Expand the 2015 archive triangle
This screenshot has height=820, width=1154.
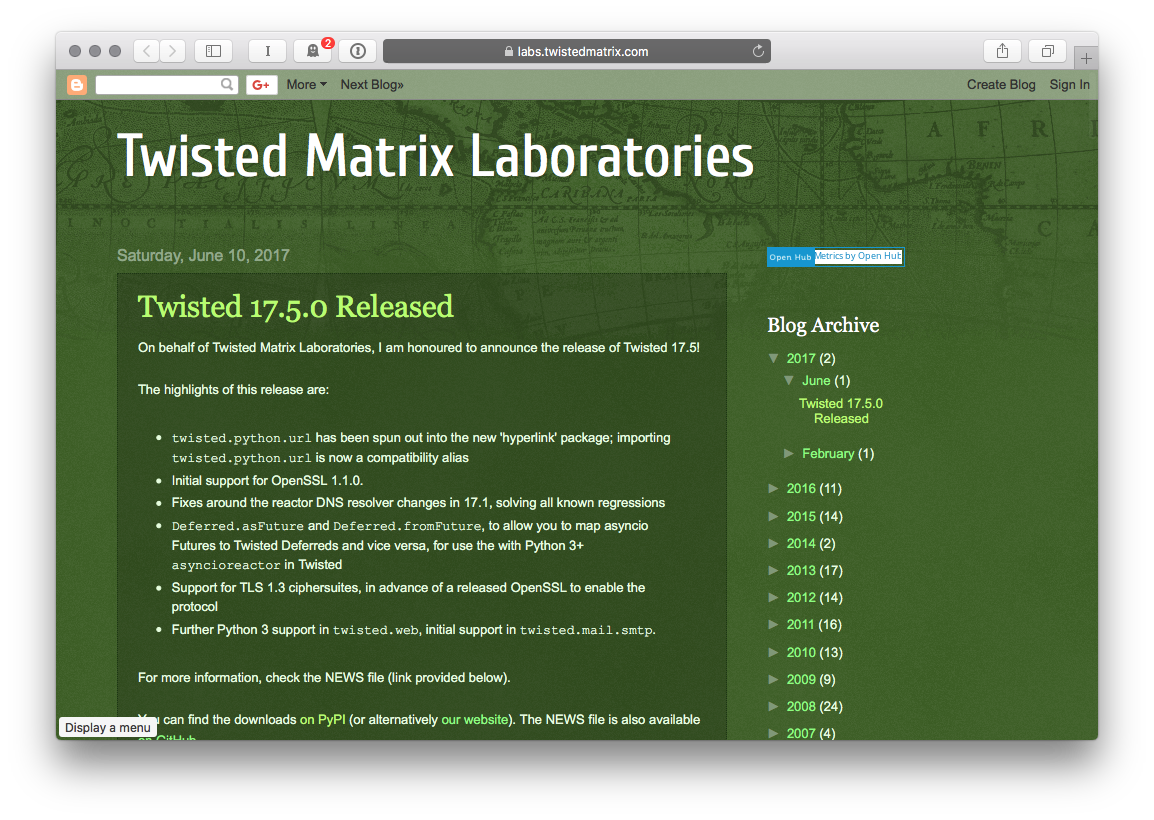(774, 516)
